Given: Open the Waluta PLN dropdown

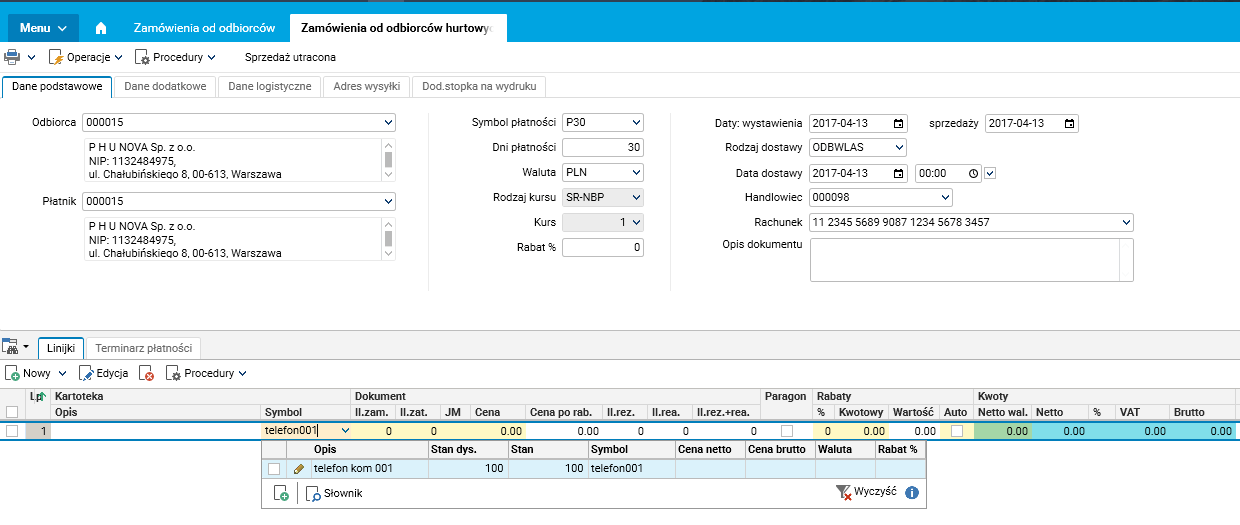Looking at the screenshot, I should tap(636, 172).
